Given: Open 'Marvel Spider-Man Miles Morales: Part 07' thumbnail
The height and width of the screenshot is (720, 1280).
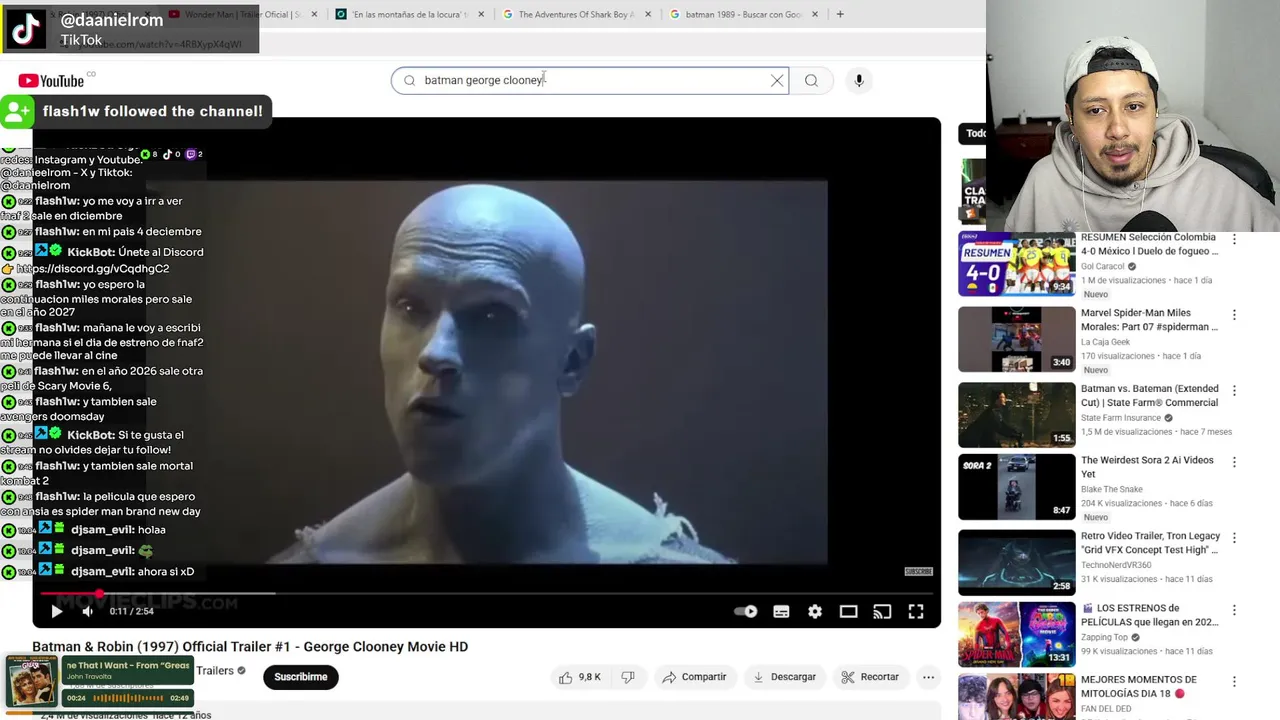Looking at the screenshot, I should click(1016, 339).
